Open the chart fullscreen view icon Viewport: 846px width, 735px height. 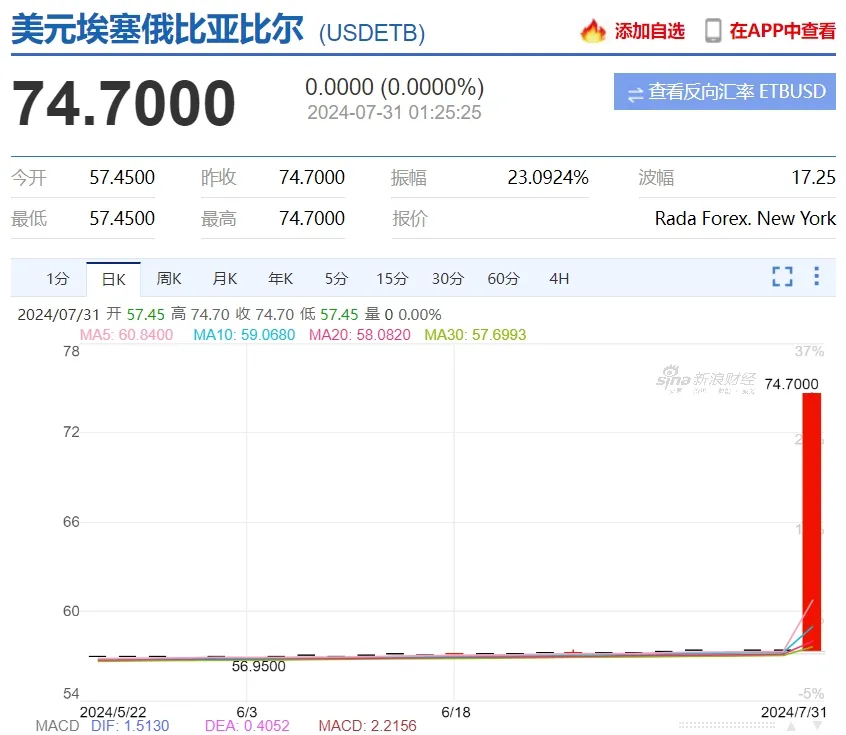tap(782, 278)
